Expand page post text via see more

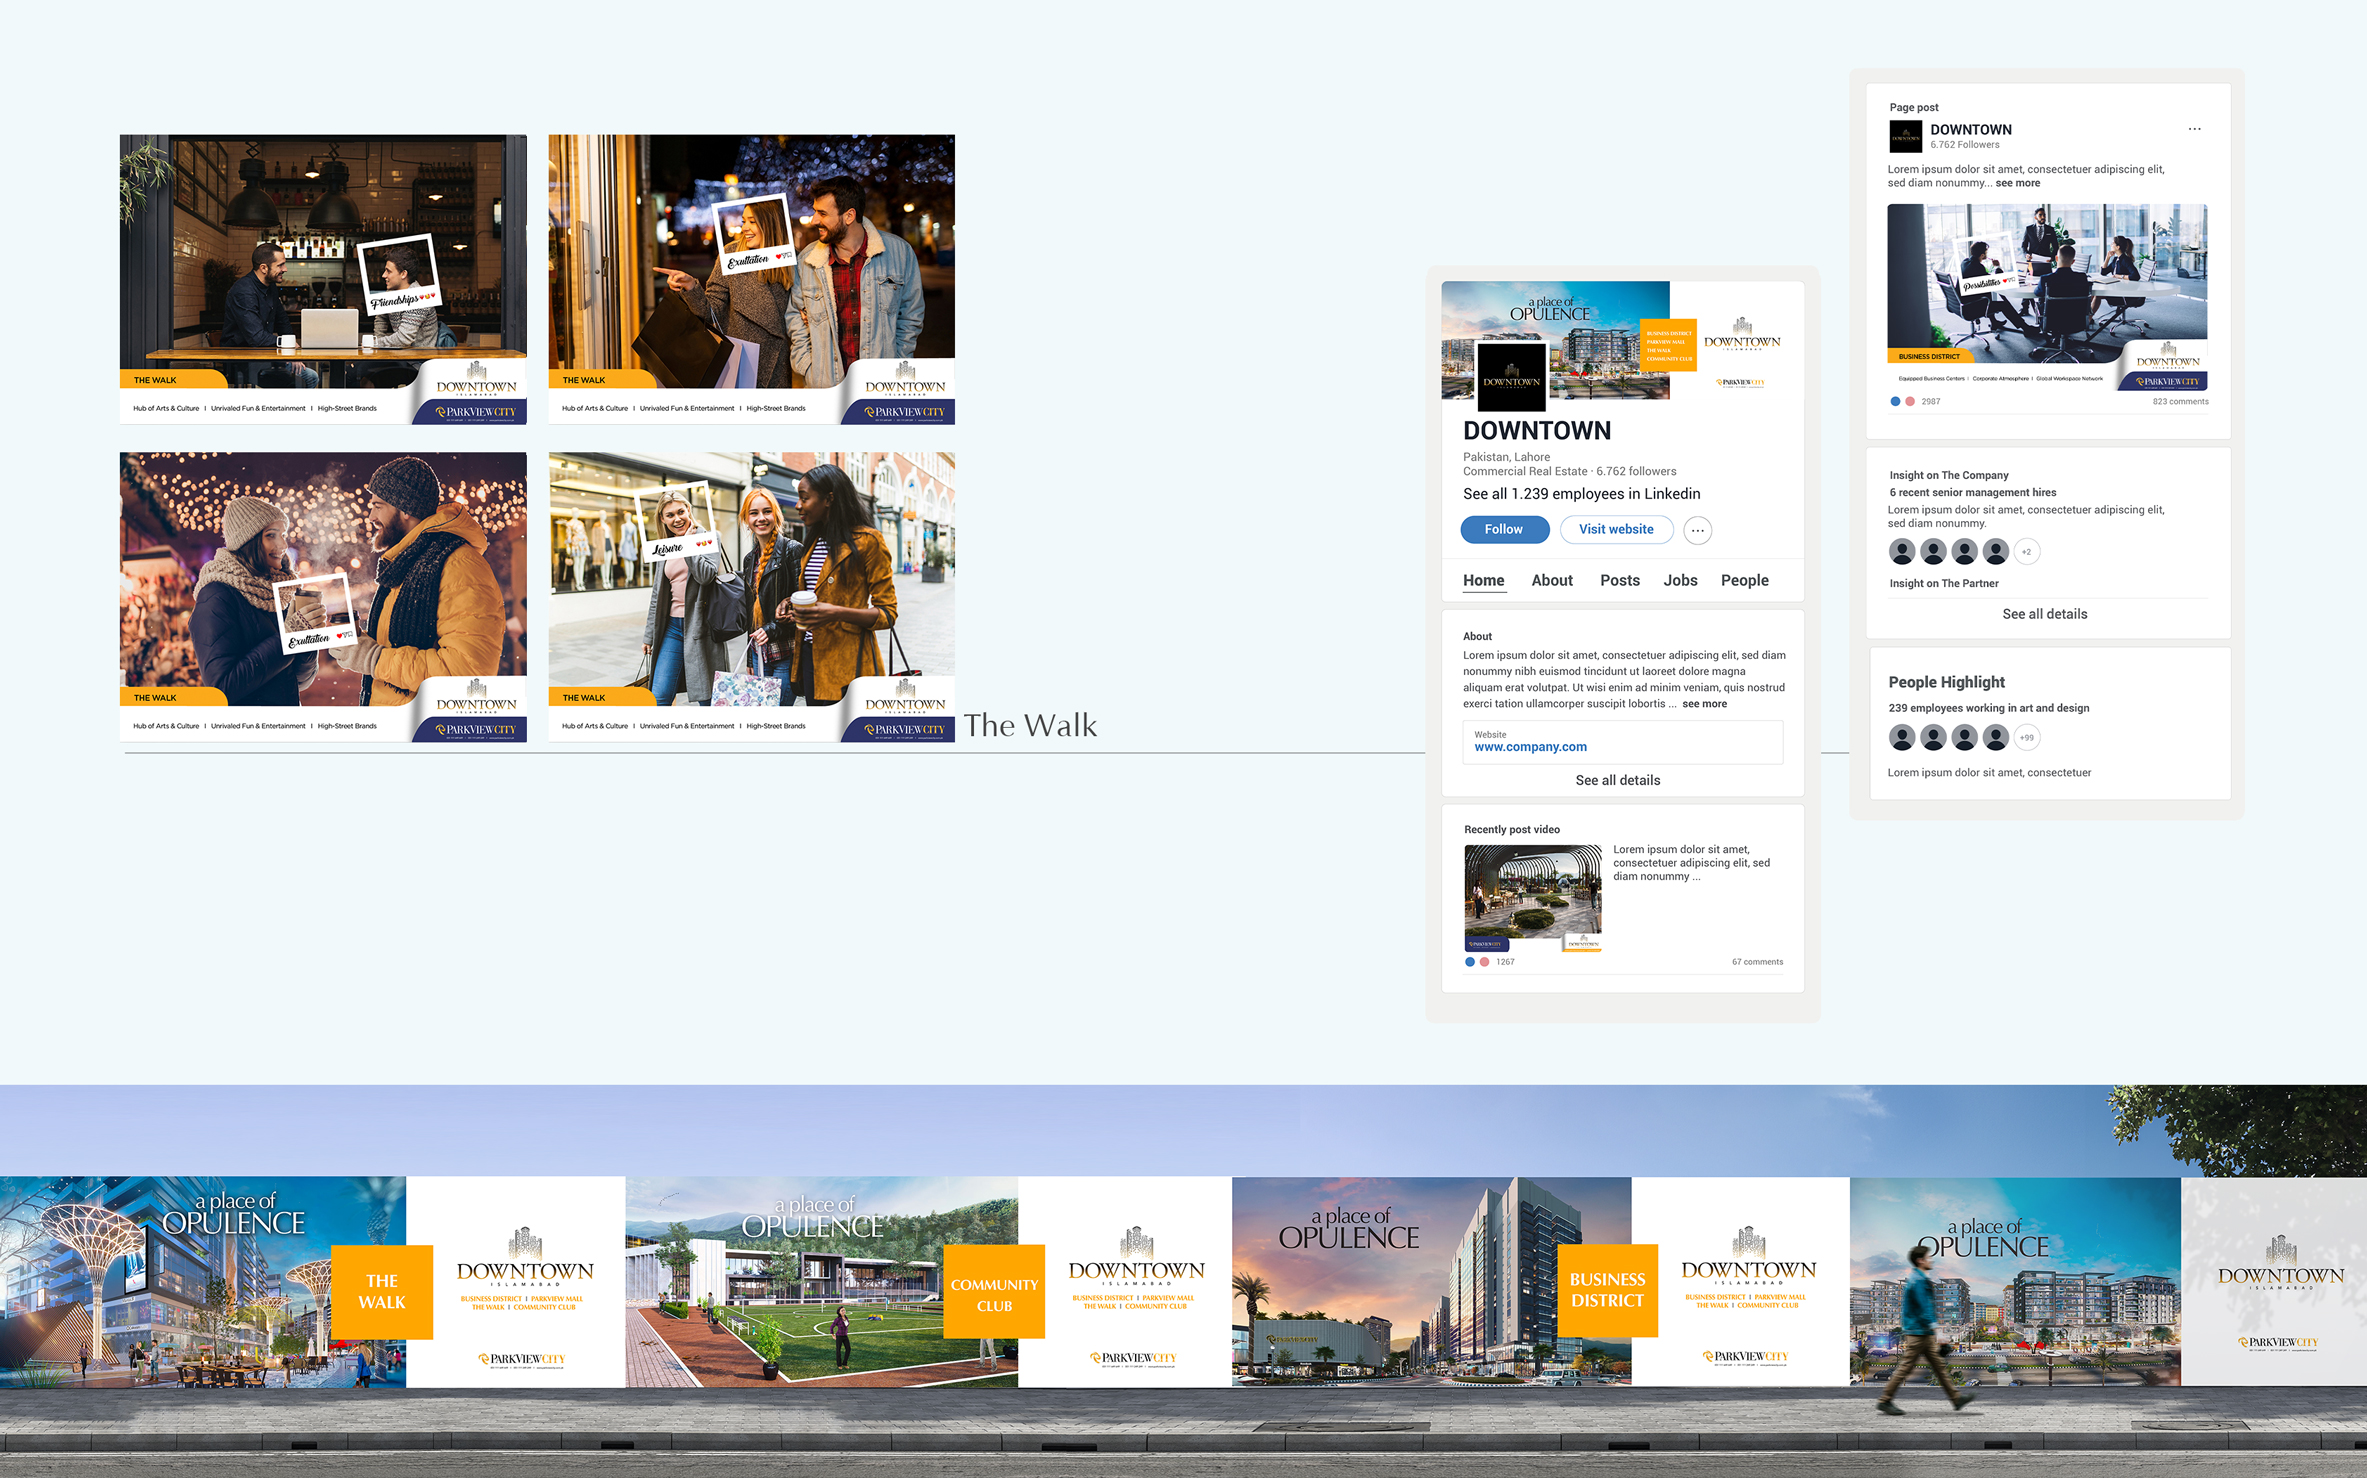click(x=2017, y=183)
